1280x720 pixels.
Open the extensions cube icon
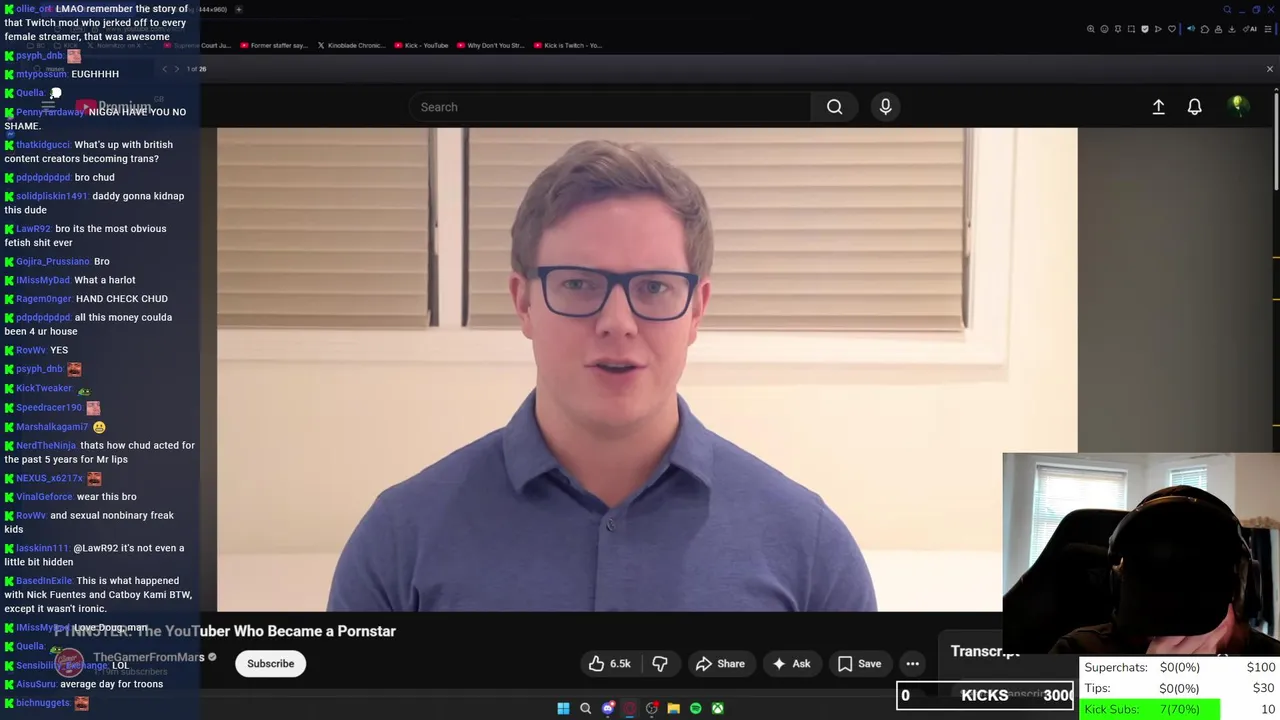[x=1205, y=29]
